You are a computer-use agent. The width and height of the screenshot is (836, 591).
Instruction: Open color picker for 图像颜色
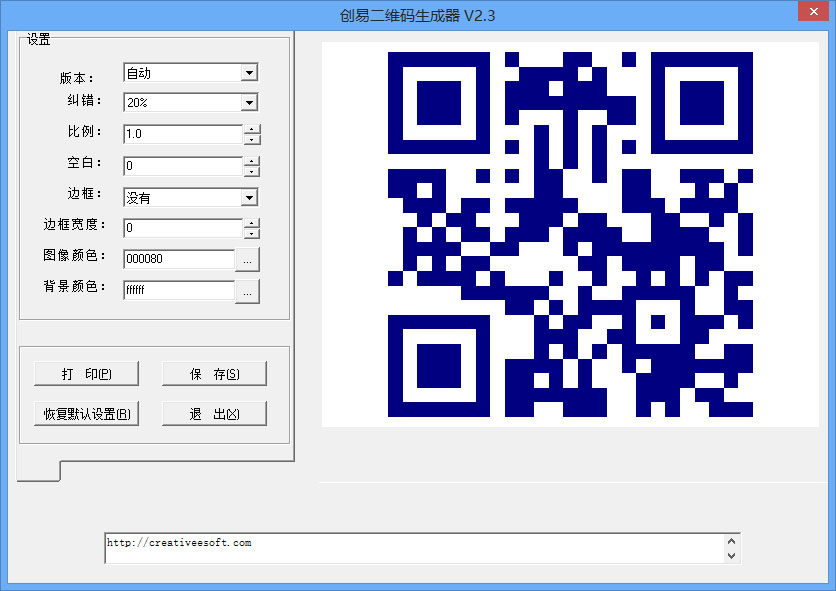[247, 260]
